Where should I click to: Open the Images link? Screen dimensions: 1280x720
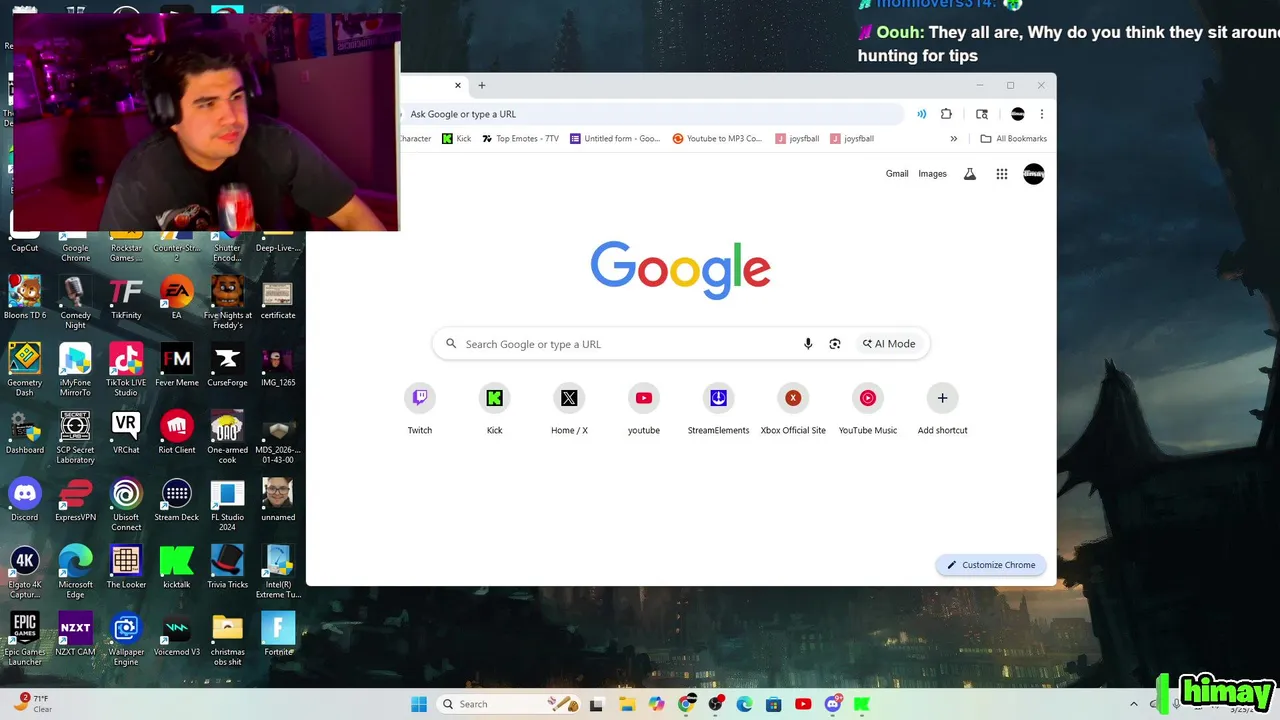tap(932, 174)
